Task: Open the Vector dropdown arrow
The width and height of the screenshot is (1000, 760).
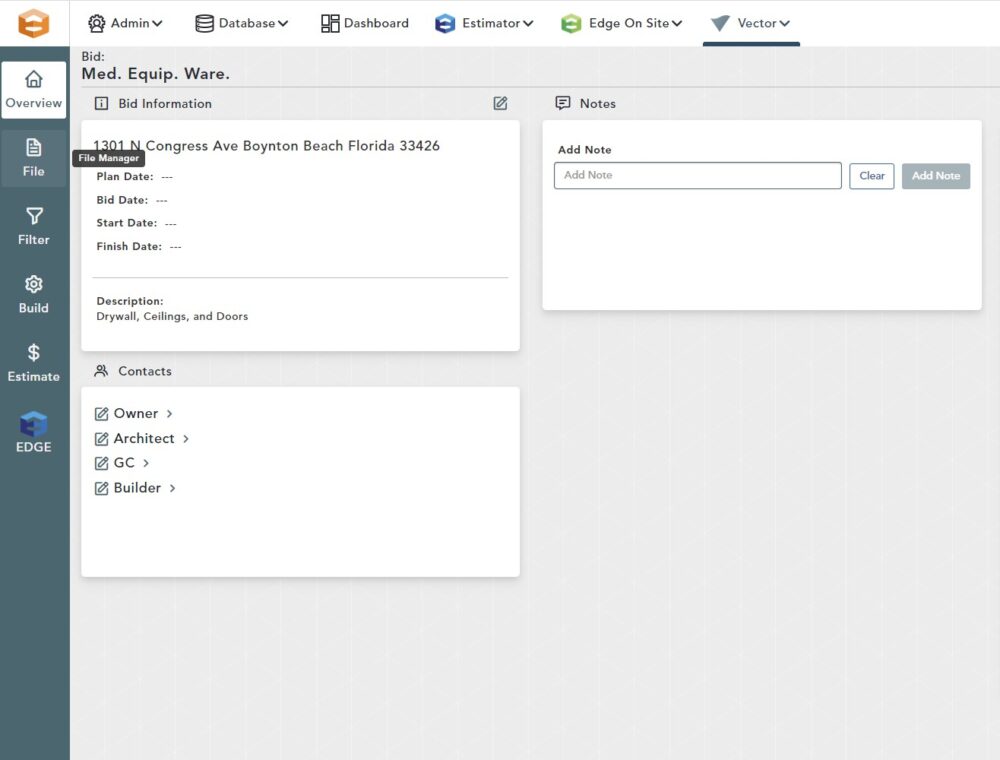Action: click(784, 24)
